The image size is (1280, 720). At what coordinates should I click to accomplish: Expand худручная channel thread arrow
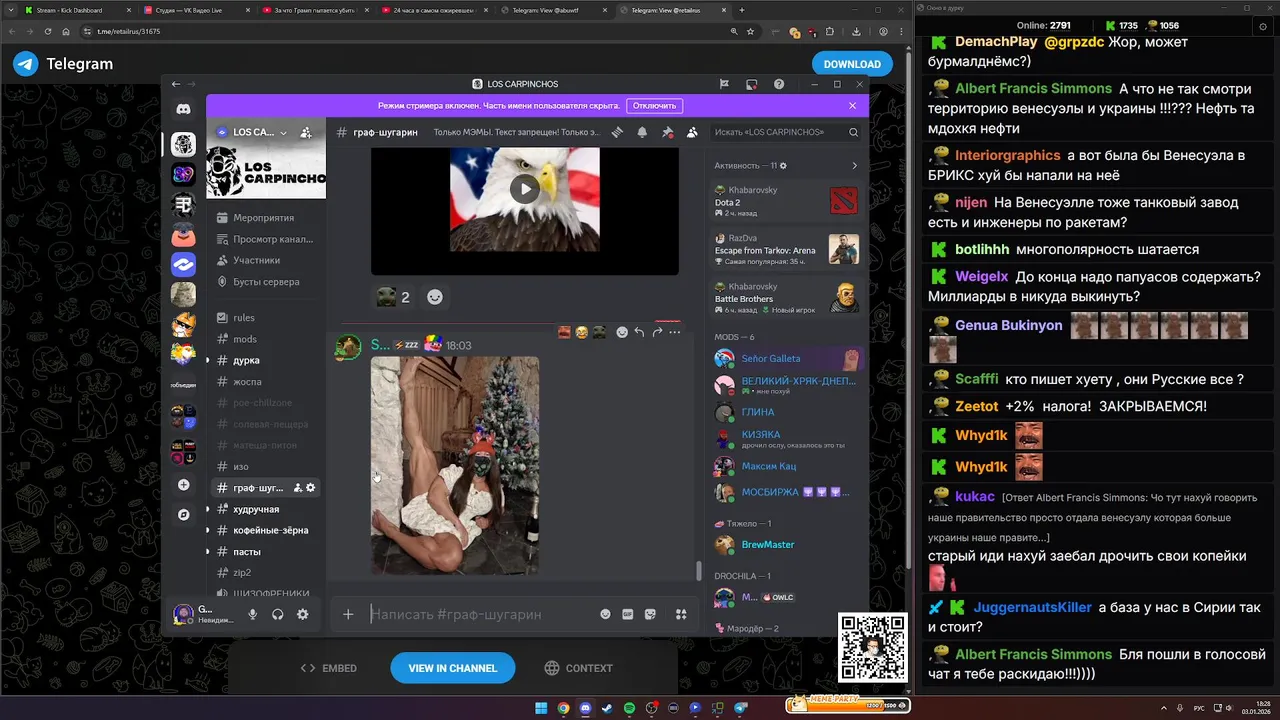click(x=207, y=509)
